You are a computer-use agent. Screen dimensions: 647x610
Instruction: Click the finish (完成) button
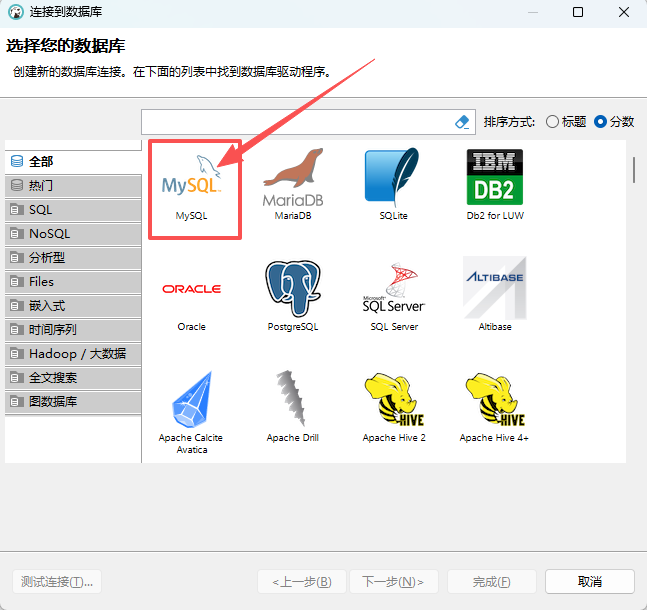(491, 582)
